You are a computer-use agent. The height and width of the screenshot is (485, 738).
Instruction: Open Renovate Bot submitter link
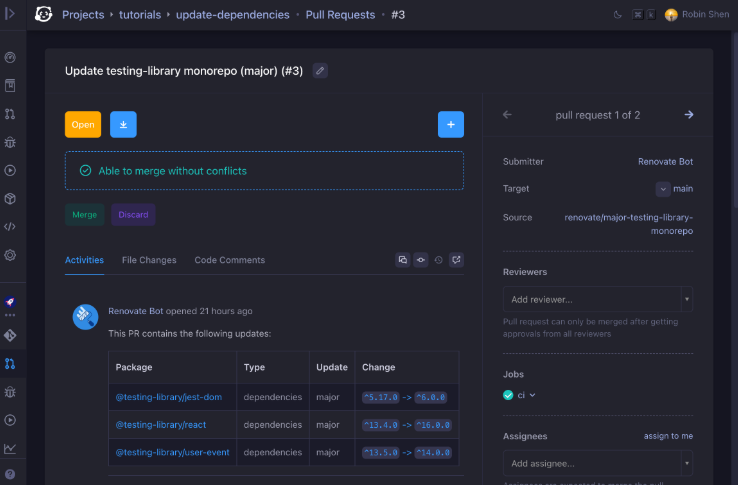pyautogui.click(x=666, y=162)
